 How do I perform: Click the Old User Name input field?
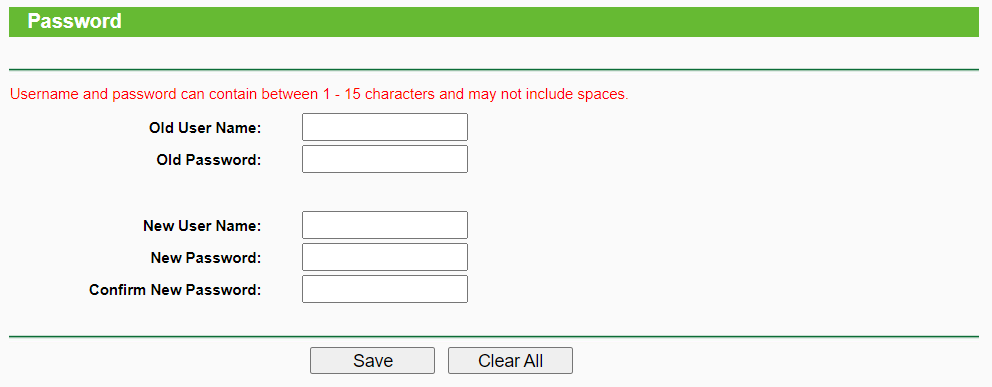[385, 127]
